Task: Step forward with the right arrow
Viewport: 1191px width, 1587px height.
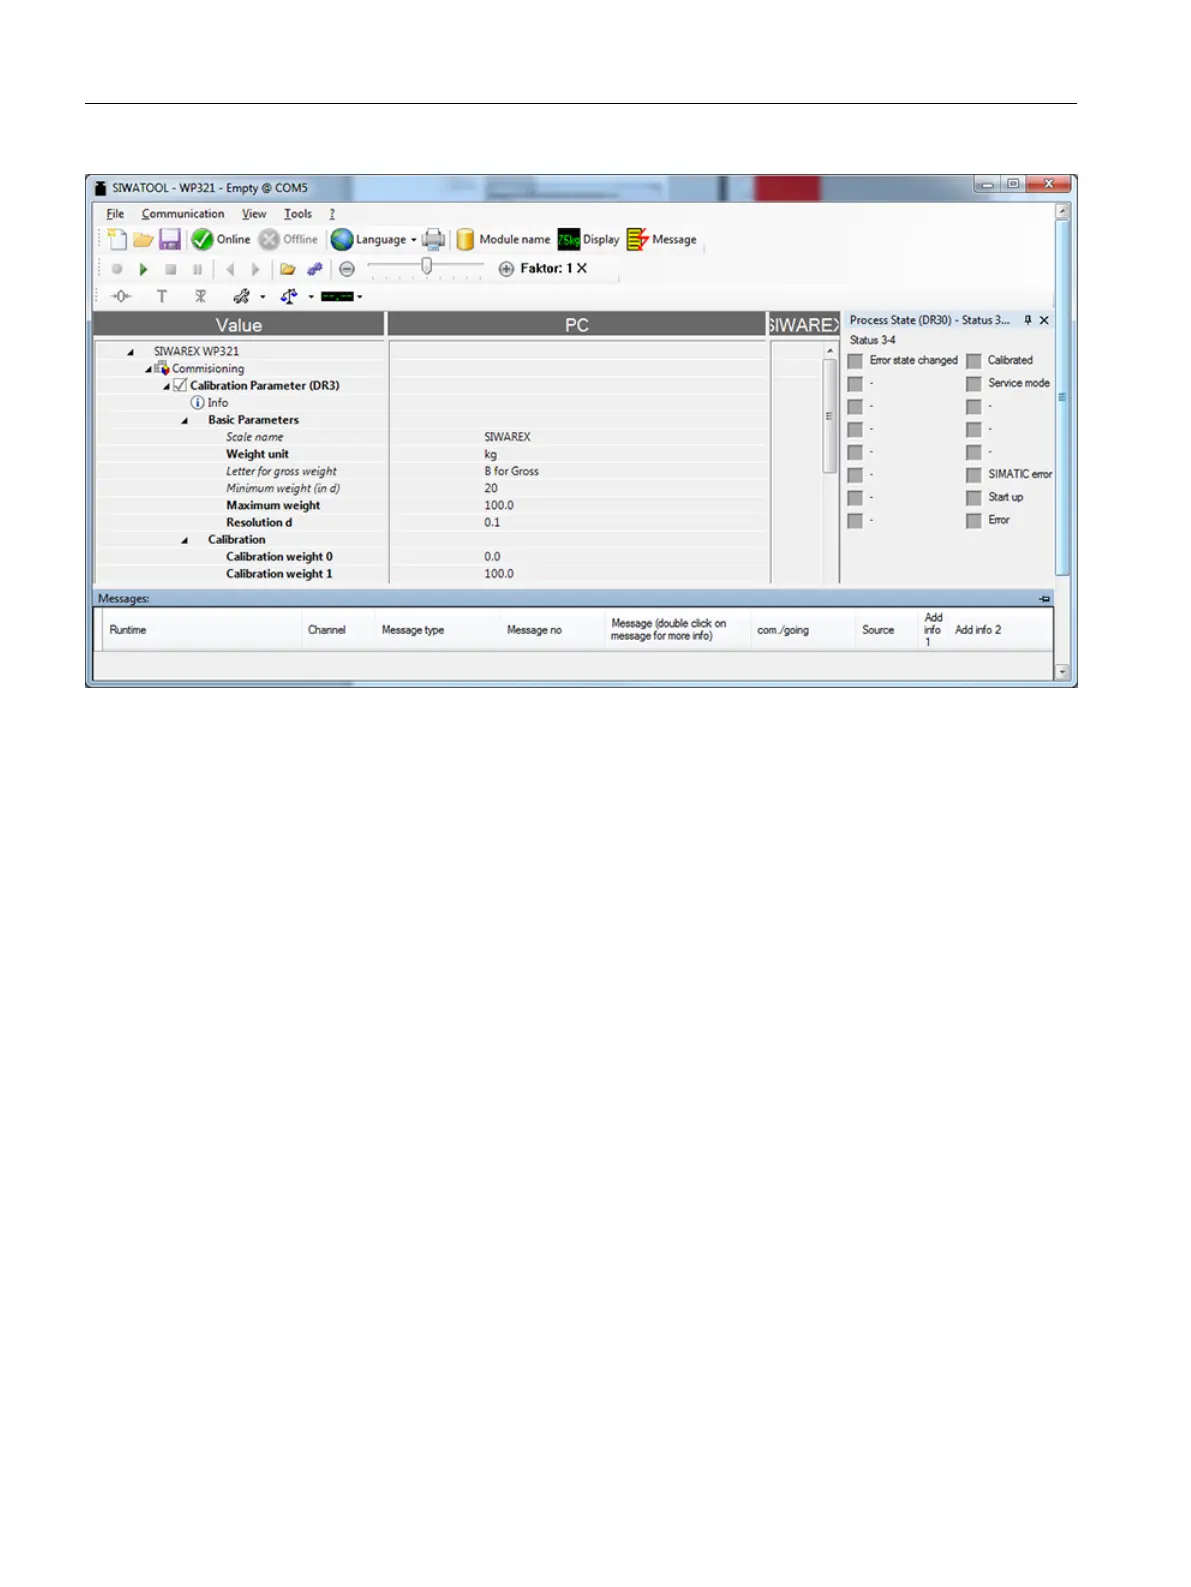Action: (256, 269)
